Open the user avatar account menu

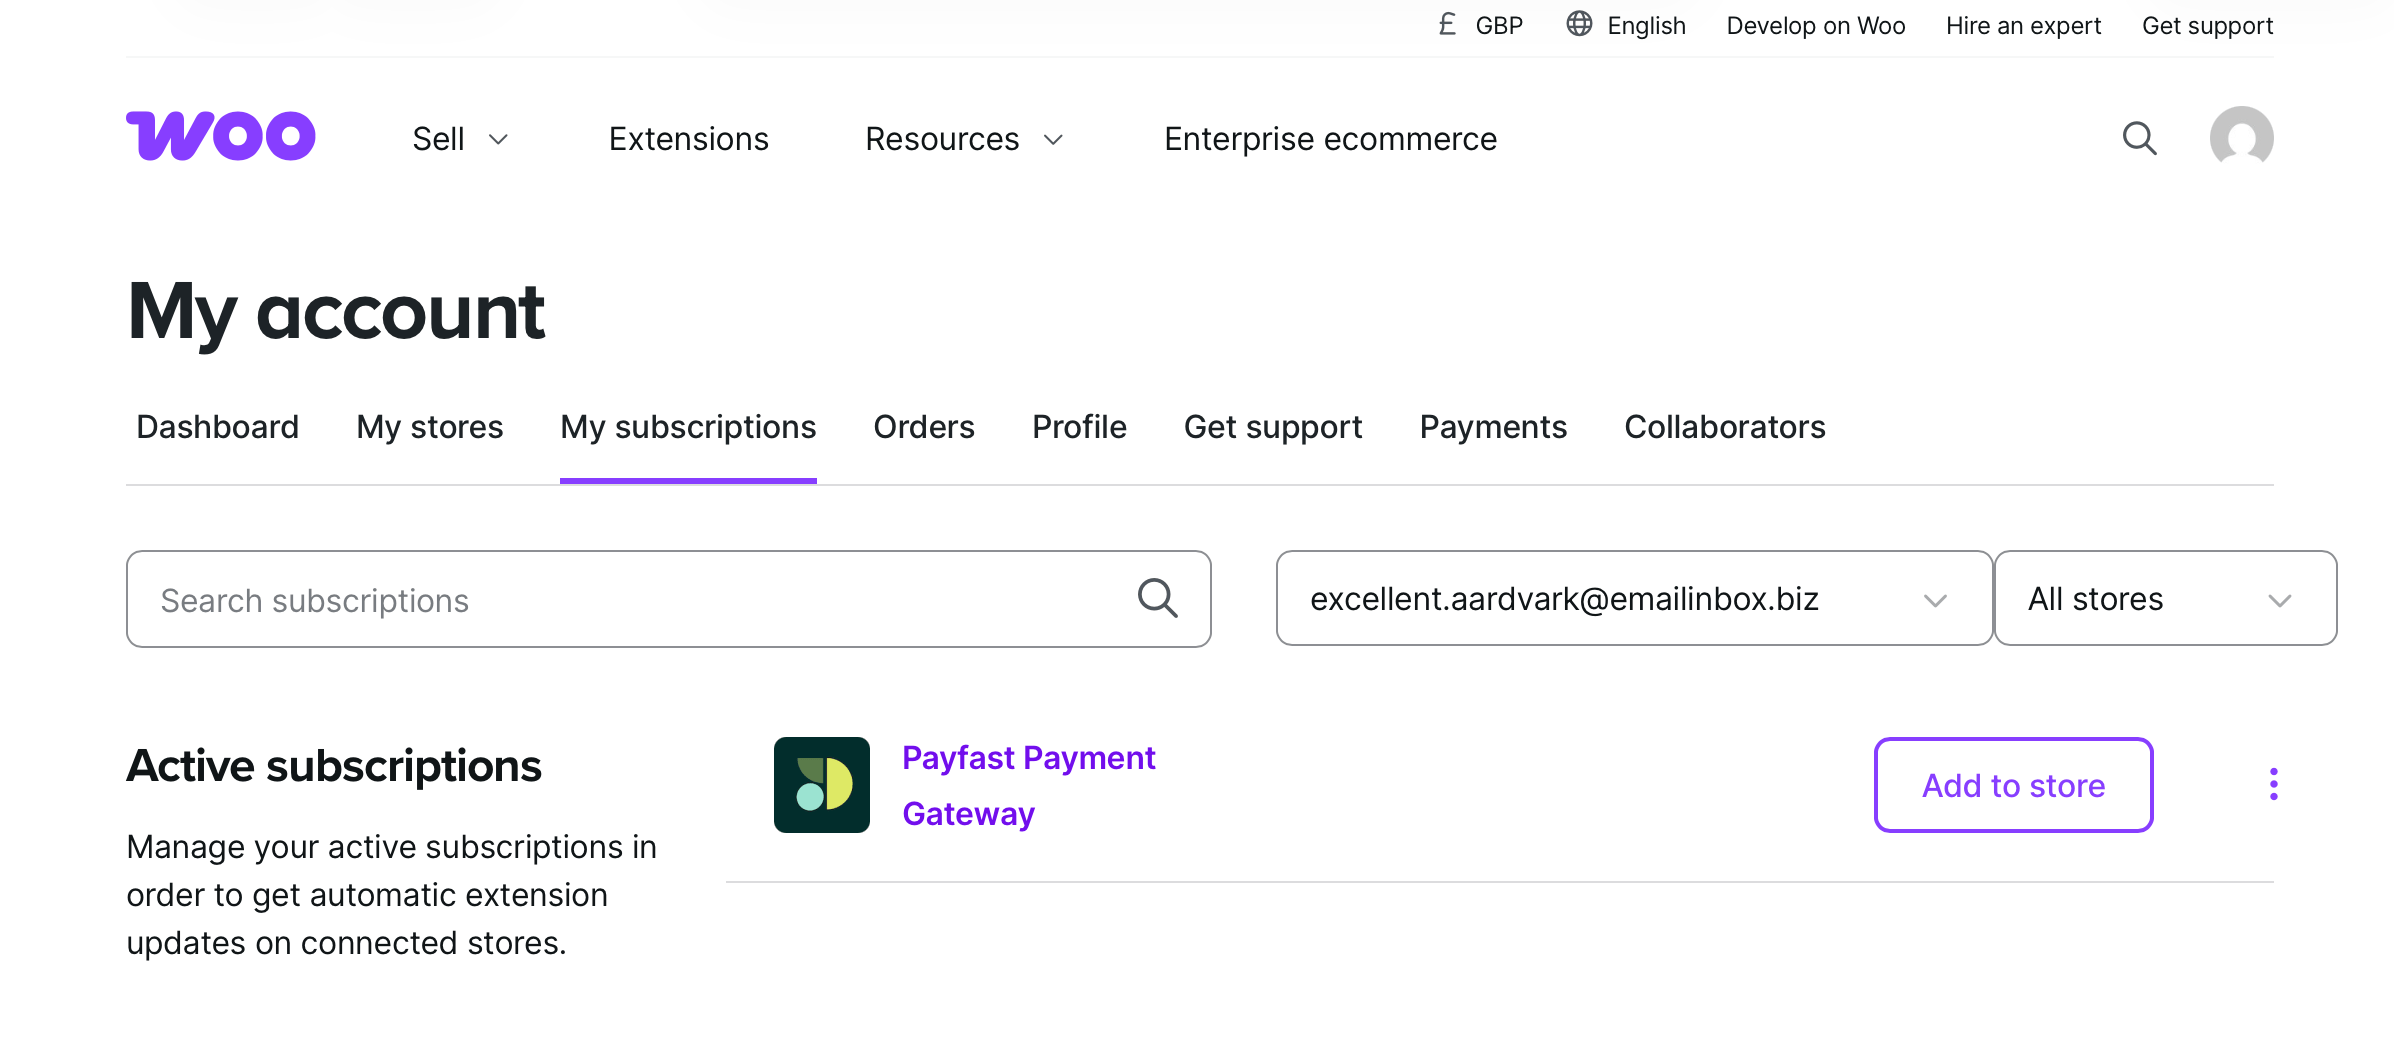pyautogui.click(x=2241, y=138)
